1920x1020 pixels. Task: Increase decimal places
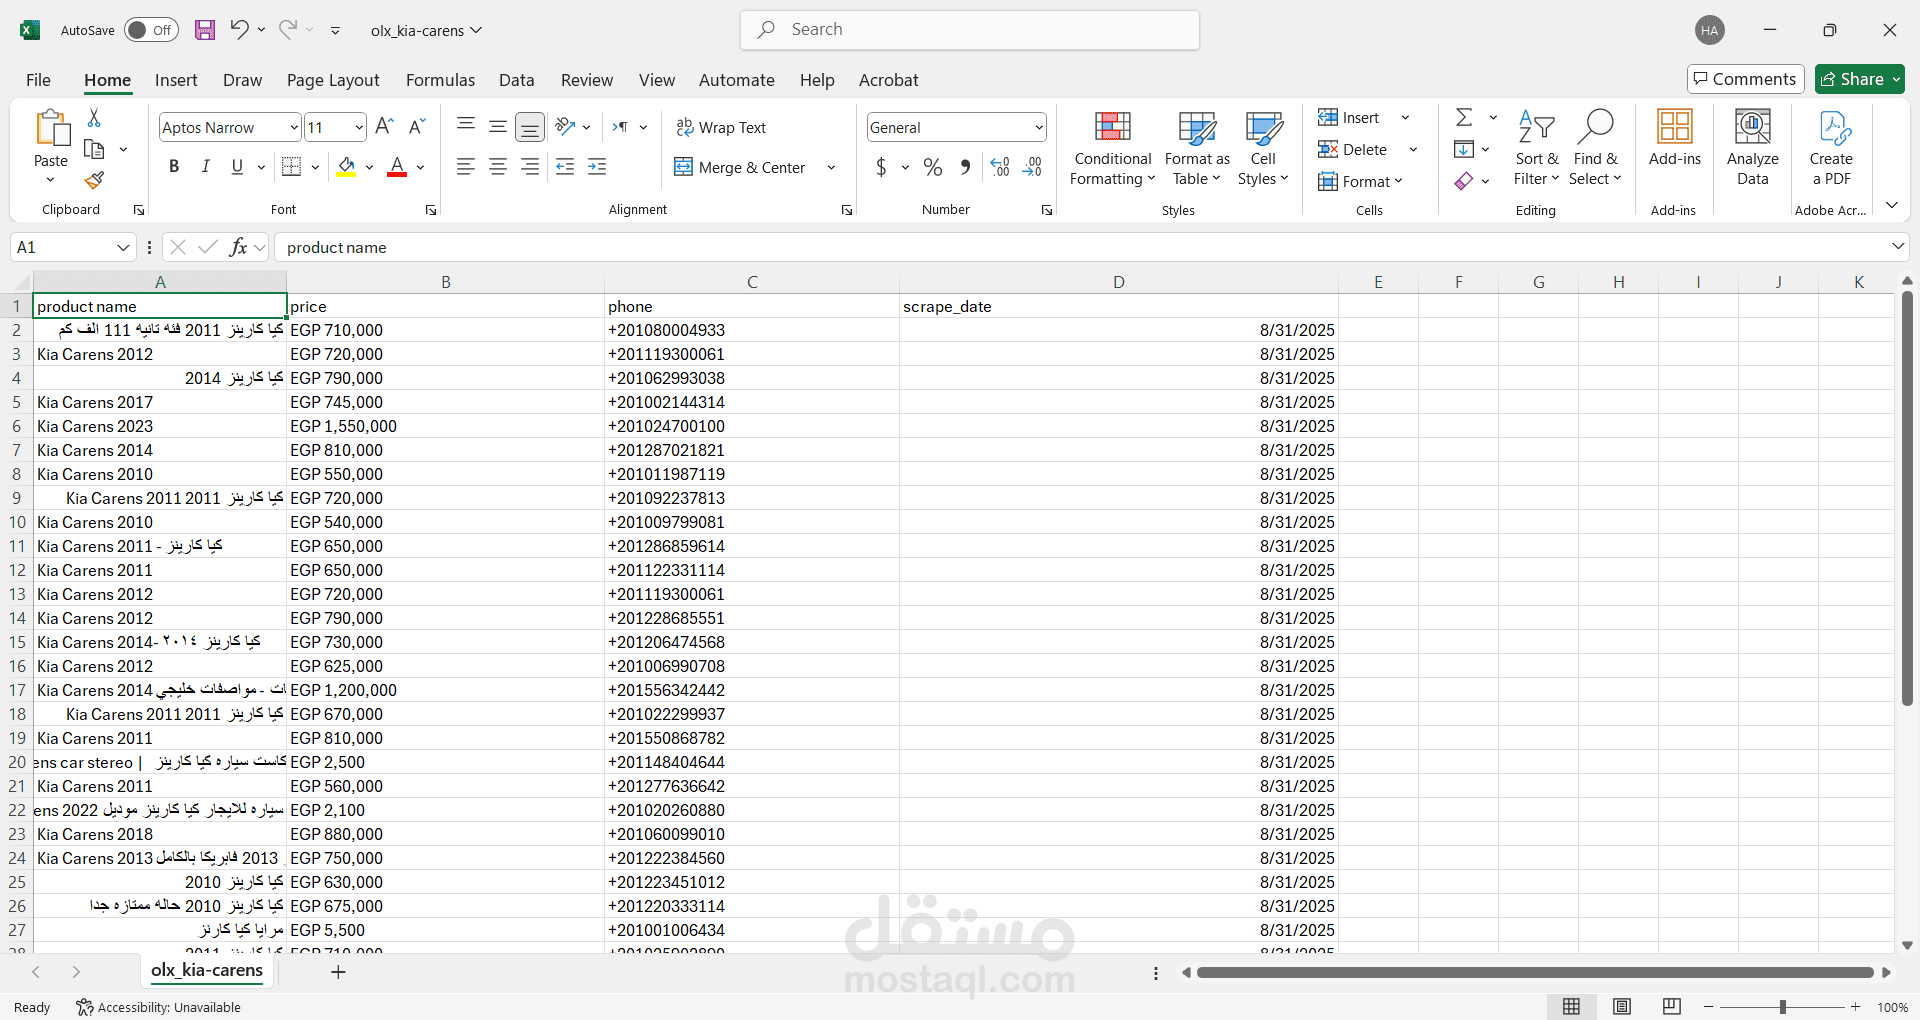coord(999,167)
